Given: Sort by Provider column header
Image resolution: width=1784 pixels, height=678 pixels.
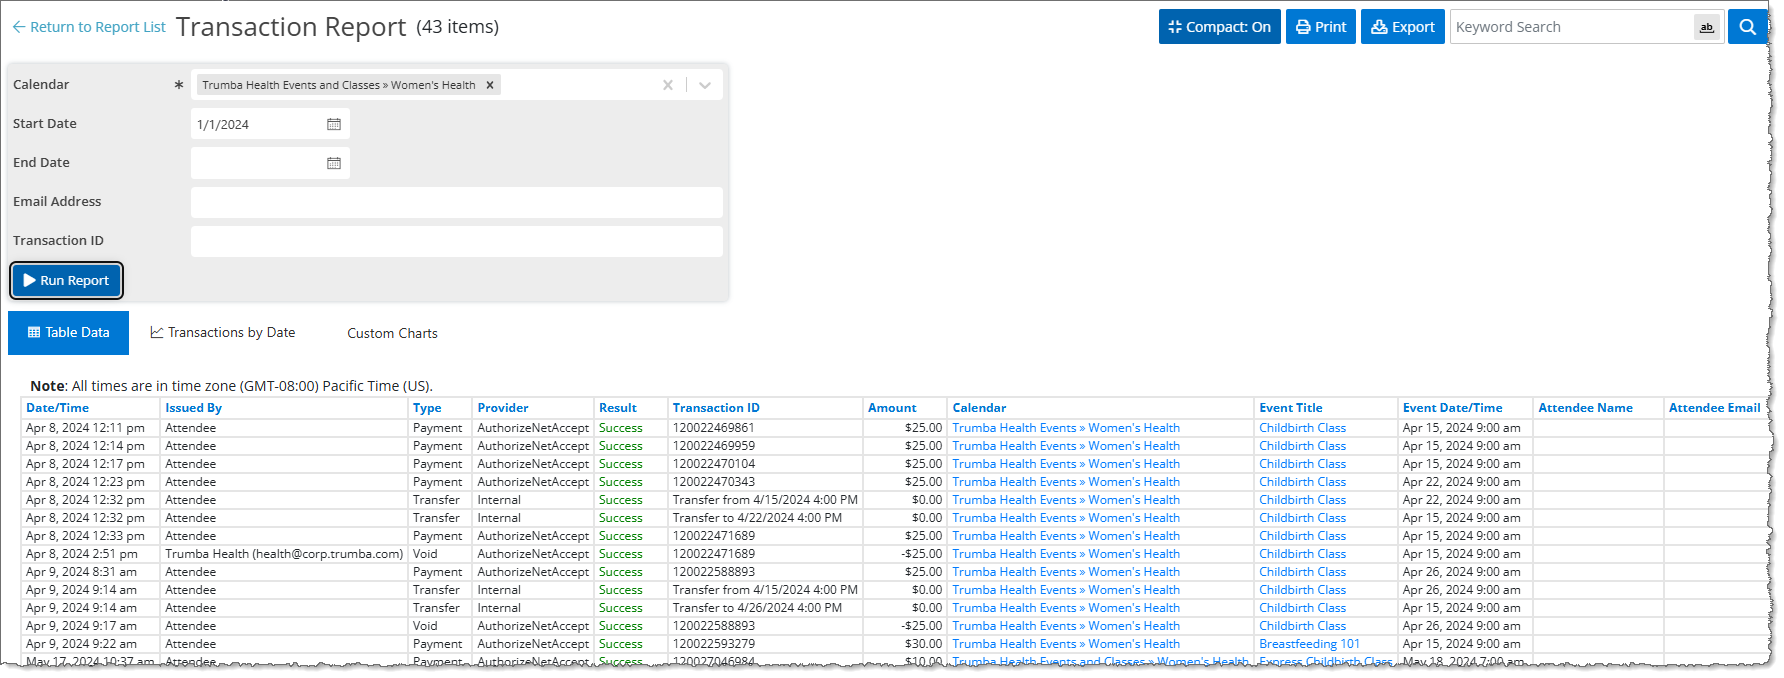Looking at the screenshot, I should [x=503, y=408].
